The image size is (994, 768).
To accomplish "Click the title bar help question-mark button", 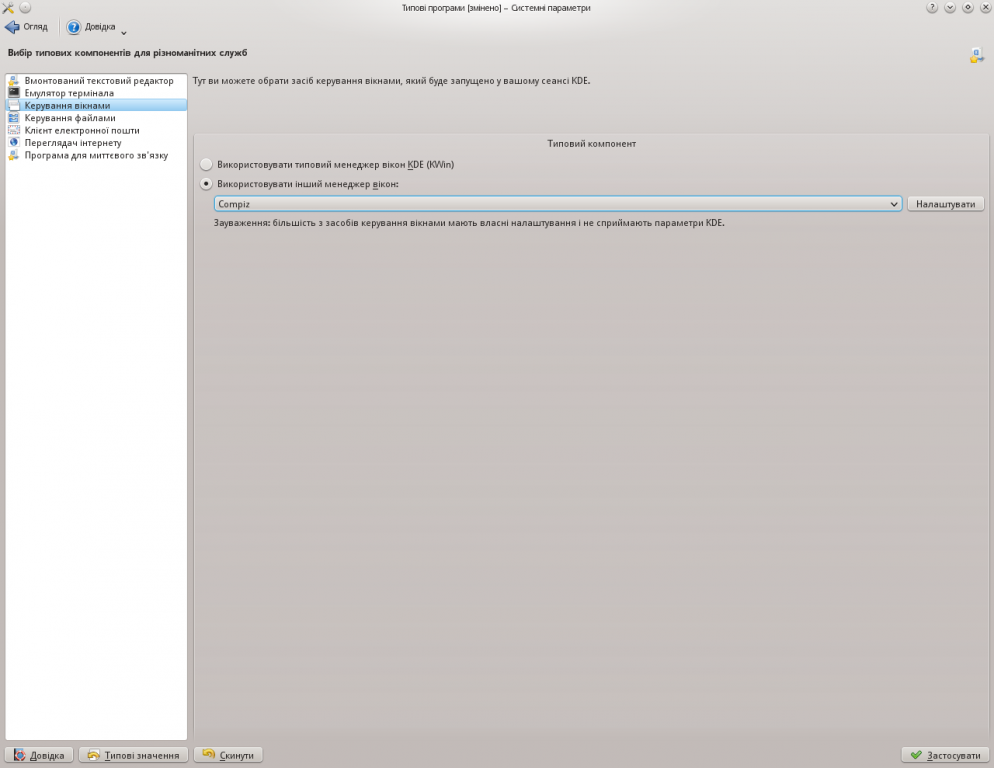I will (x=932, y=8).
